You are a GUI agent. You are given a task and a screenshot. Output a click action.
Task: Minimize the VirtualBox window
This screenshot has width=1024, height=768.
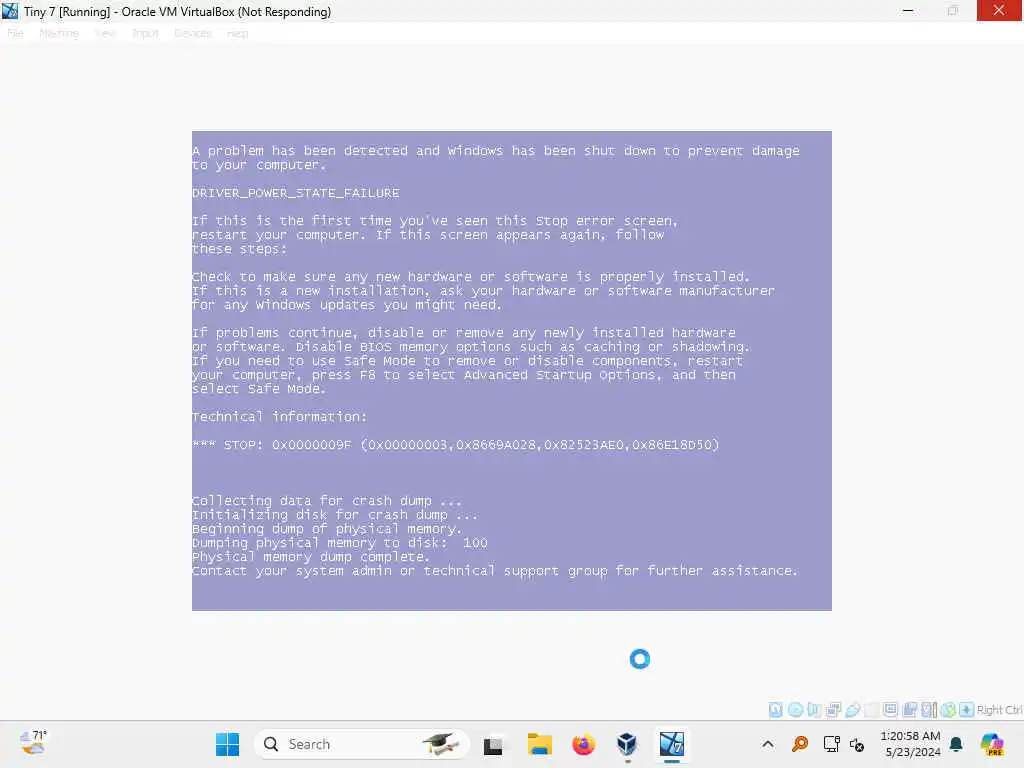tap(908, 11)
